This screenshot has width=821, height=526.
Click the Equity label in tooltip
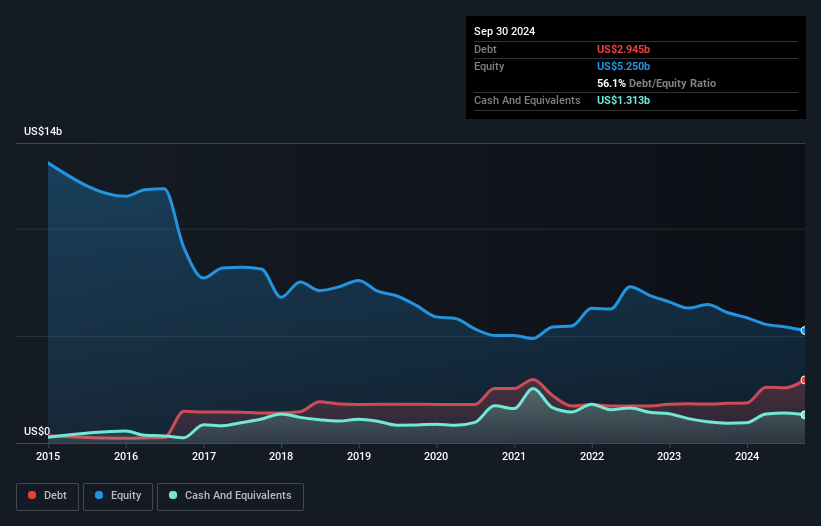tap(489, 66)
